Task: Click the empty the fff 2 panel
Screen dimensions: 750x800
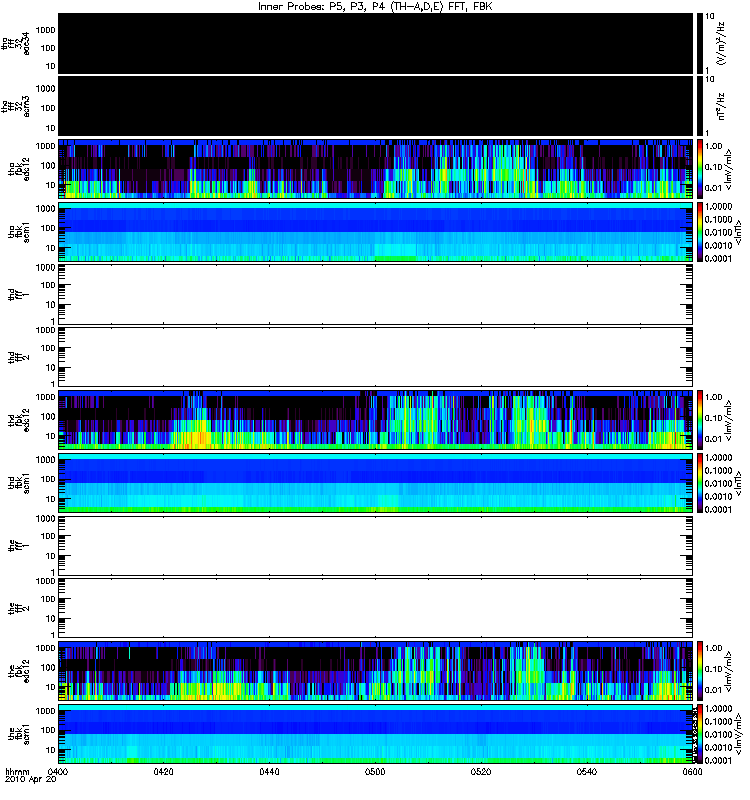Action: tap(375, 608)
